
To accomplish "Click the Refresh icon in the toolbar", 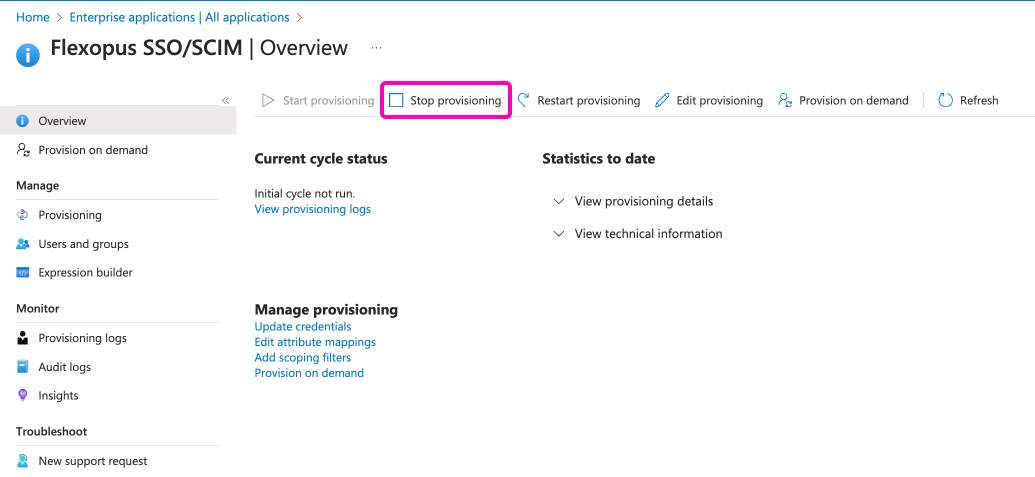I will 945,100.
